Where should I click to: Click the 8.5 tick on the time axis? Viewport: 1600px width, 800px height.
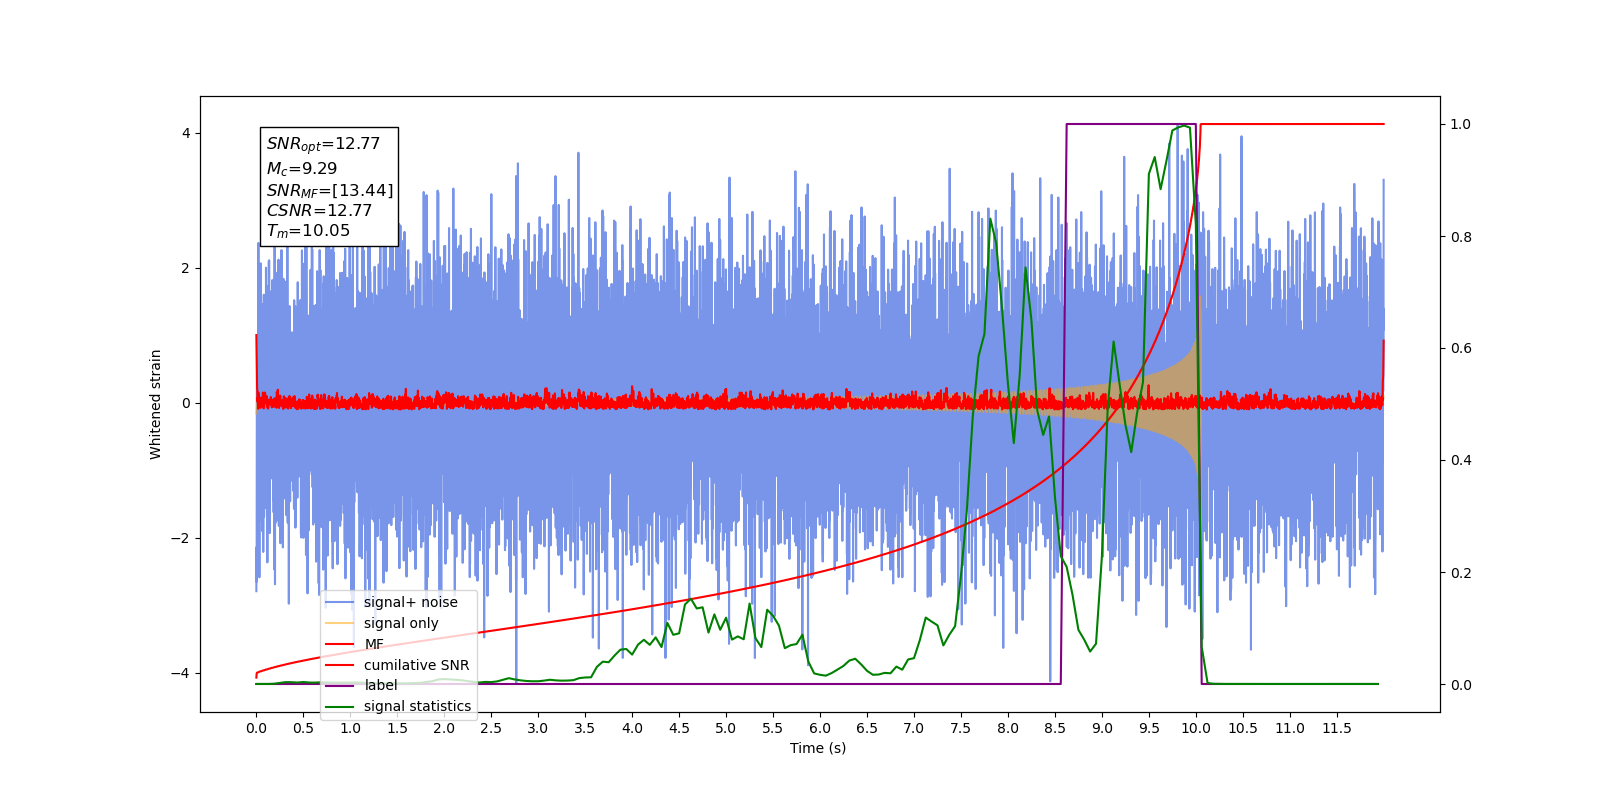(x=1055, y=728)
